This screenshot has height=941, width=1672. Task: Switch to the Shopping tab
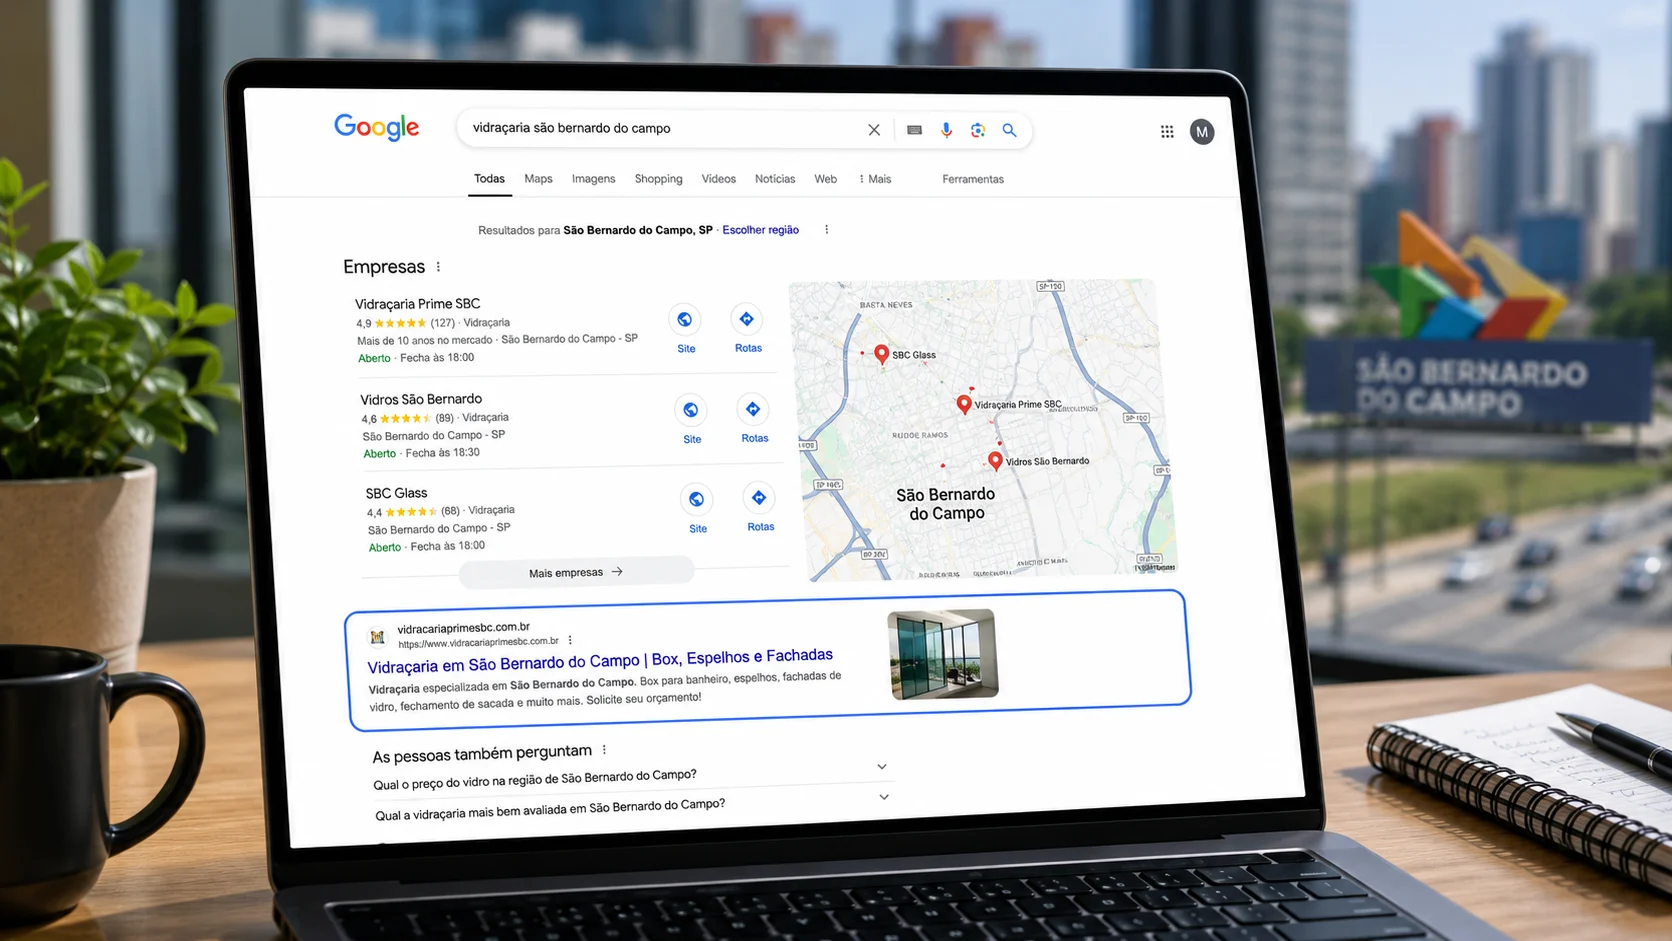pyautogui.click(x=658, y=179)
